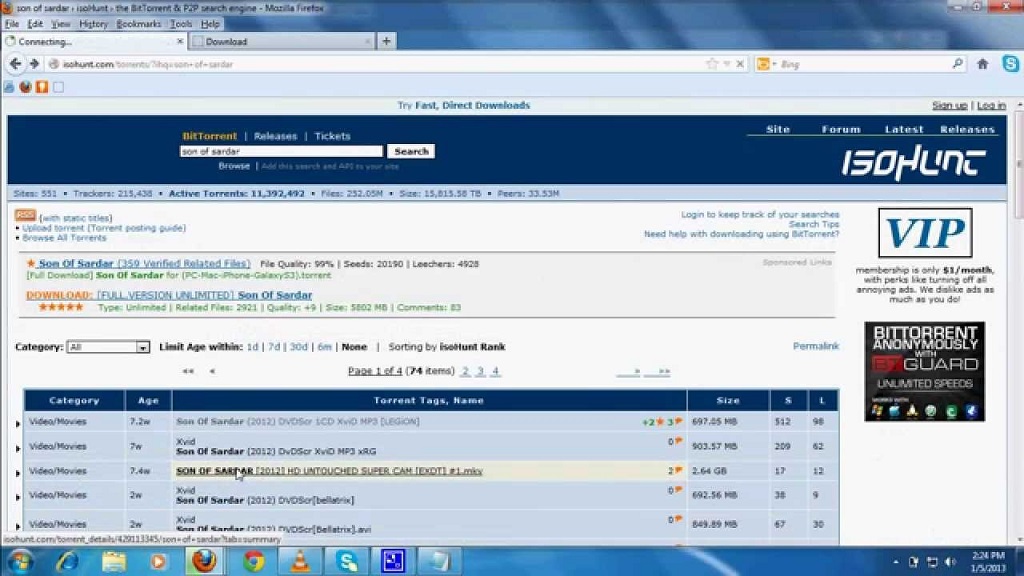Switch to the Download tab
Screen dimensions: 1024x576
(282, 41)
